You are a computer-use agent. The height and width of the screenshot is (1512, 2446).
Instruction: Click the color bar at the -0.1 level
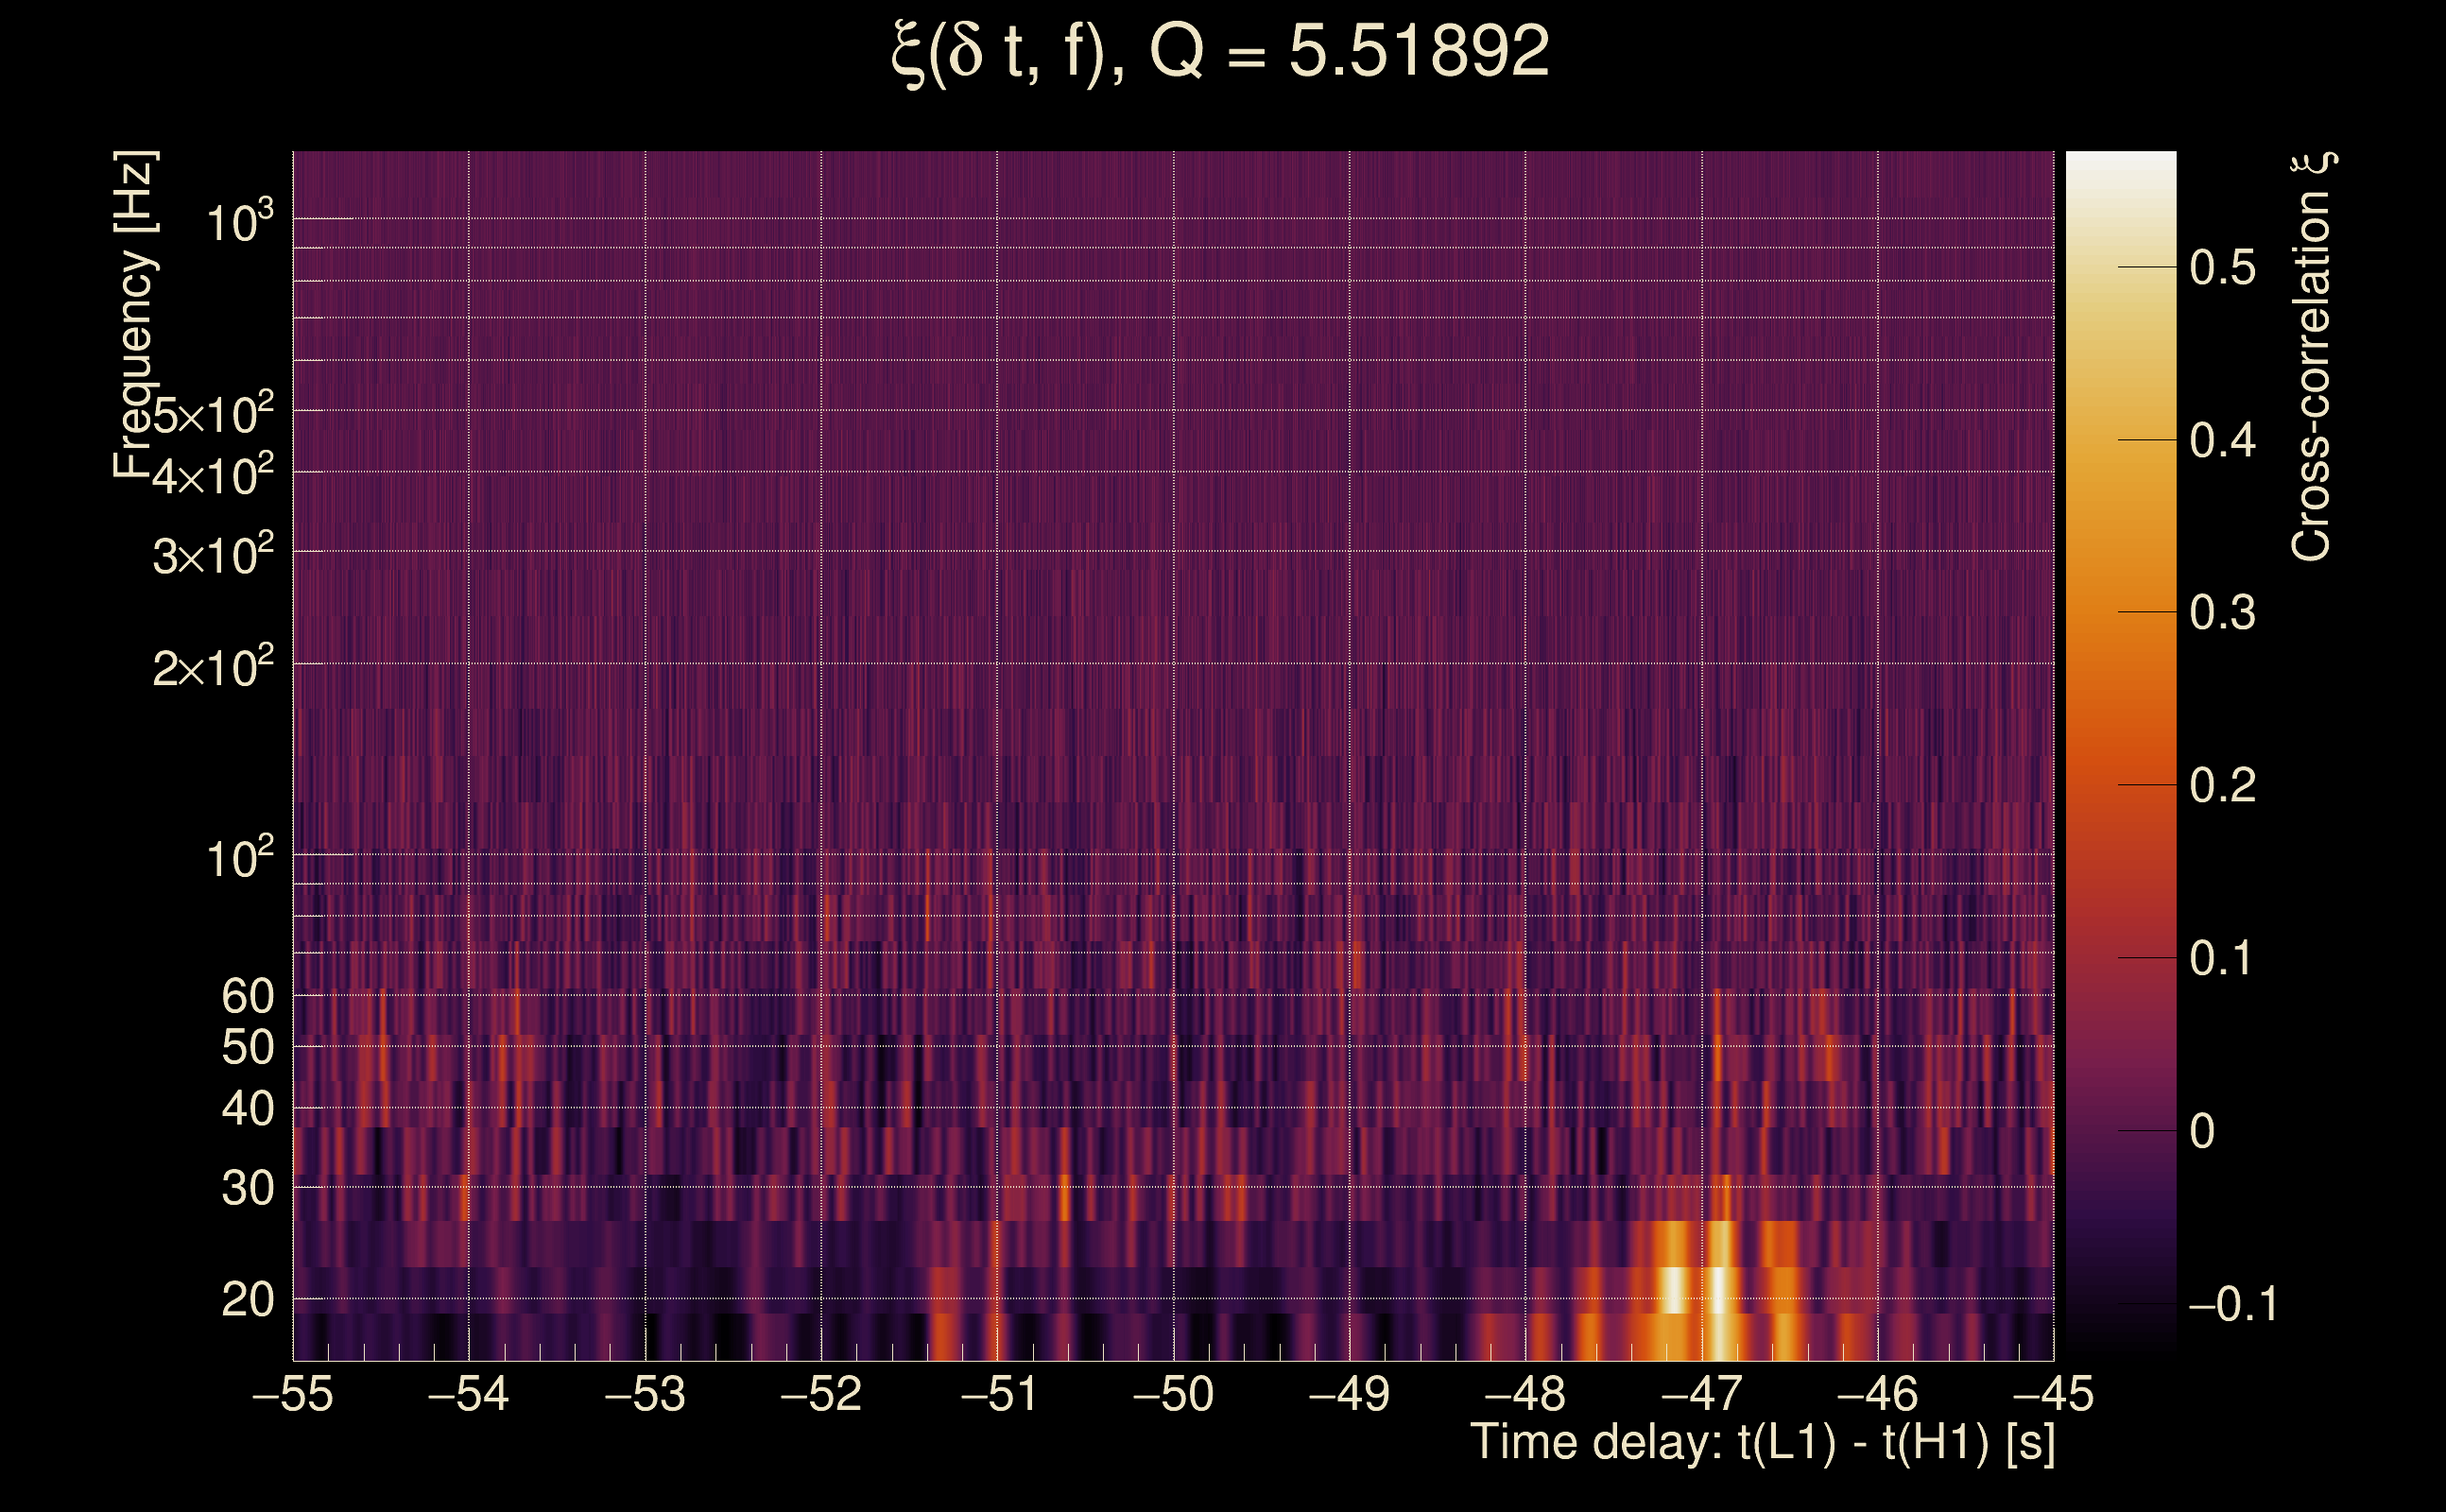pos(2120,1303)
